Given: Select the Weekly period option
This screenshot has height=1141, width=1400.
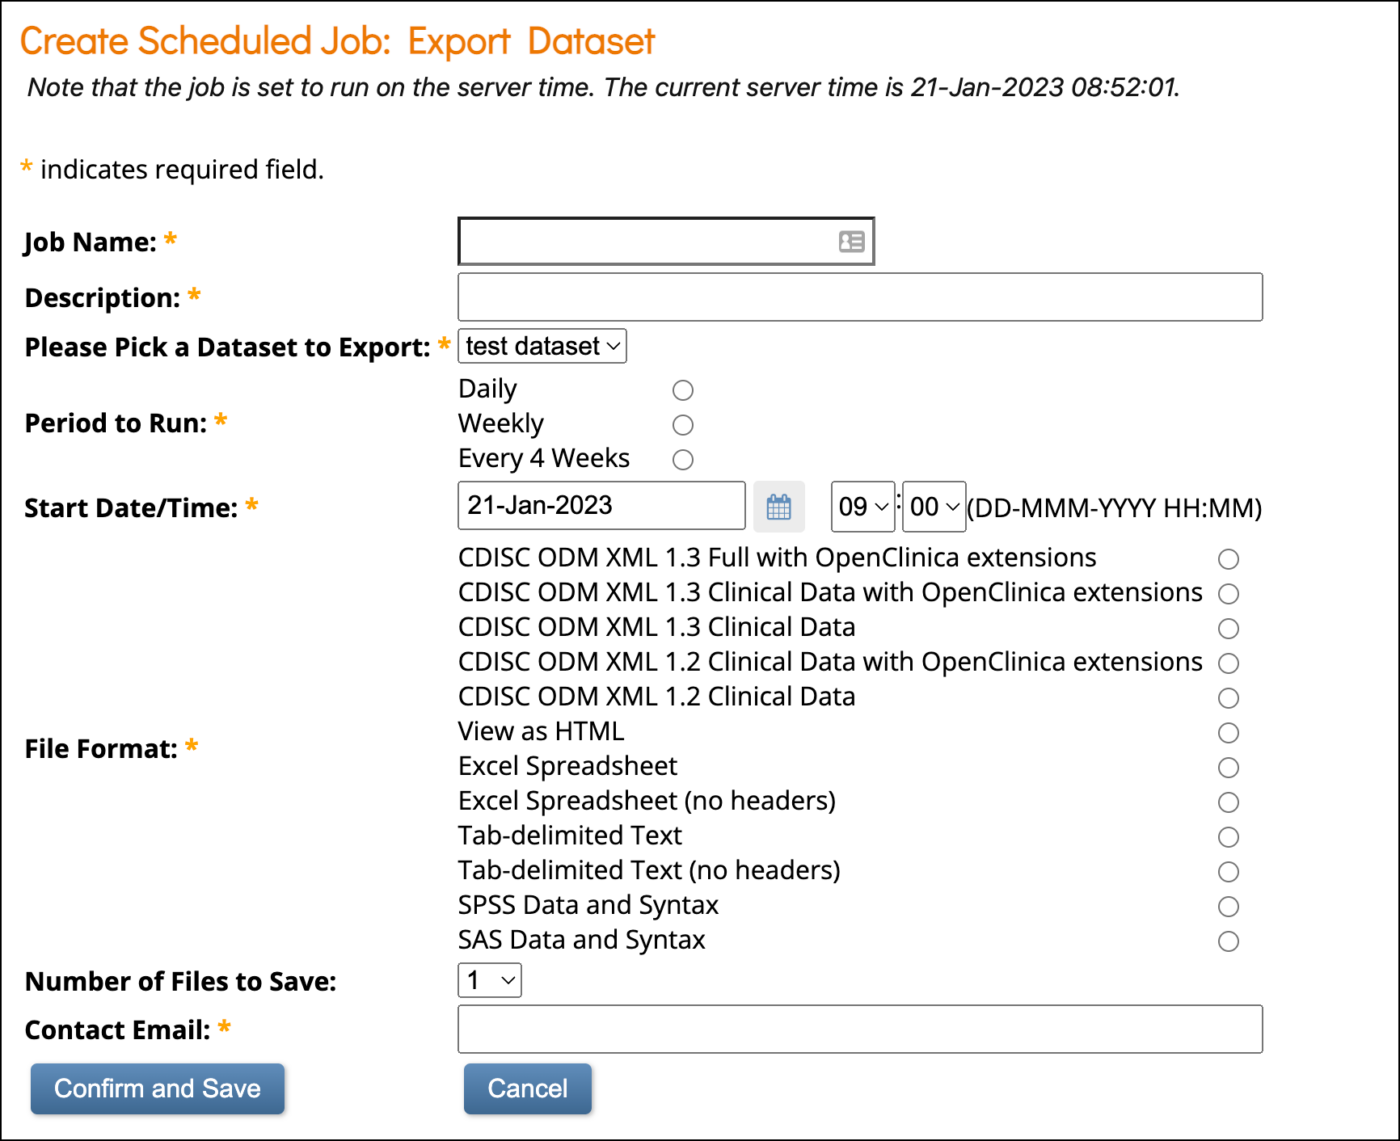Looking at the screenshot, I should 682,424.
